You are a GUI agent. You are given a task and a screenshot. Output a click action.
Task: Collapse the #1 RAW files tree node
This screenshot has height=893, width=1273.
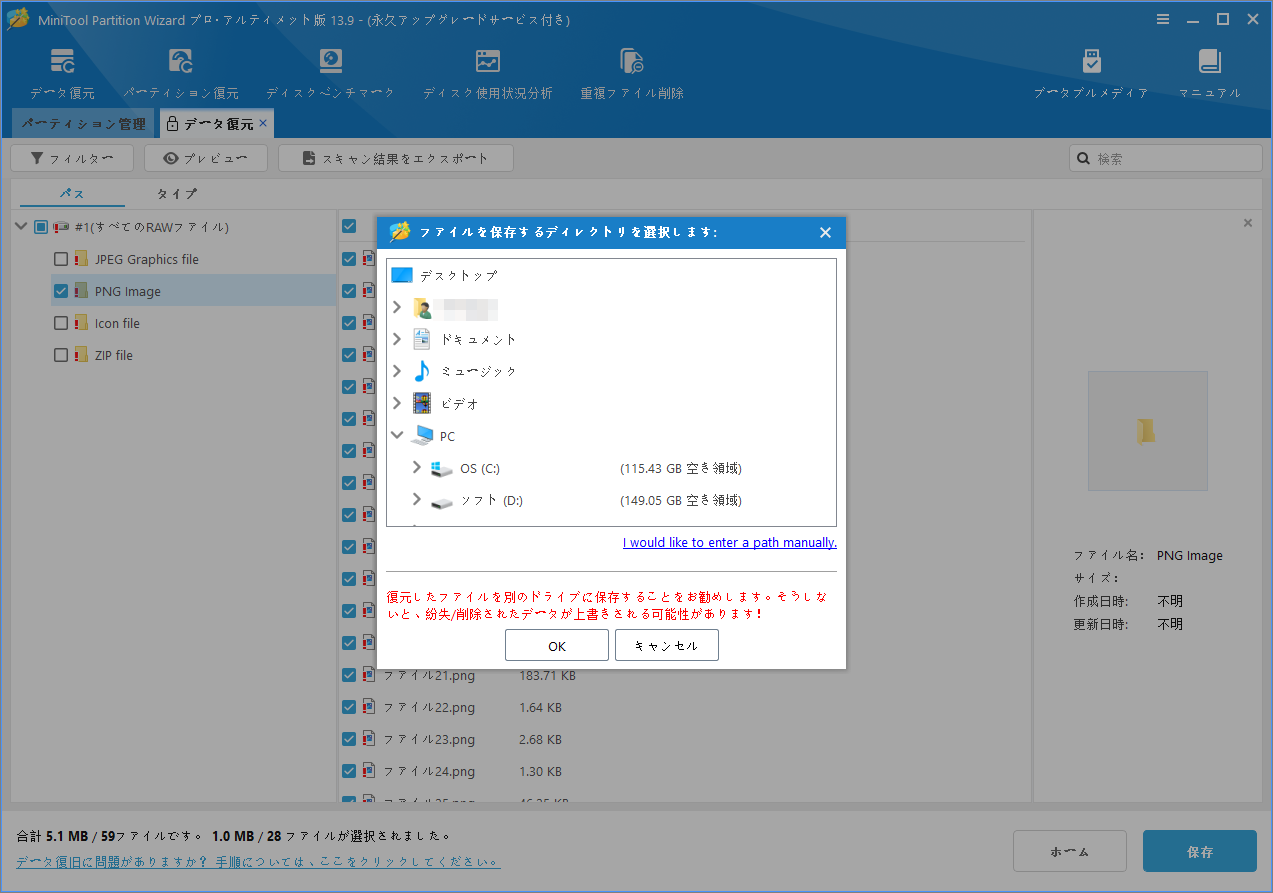click(x=21, y=227)
